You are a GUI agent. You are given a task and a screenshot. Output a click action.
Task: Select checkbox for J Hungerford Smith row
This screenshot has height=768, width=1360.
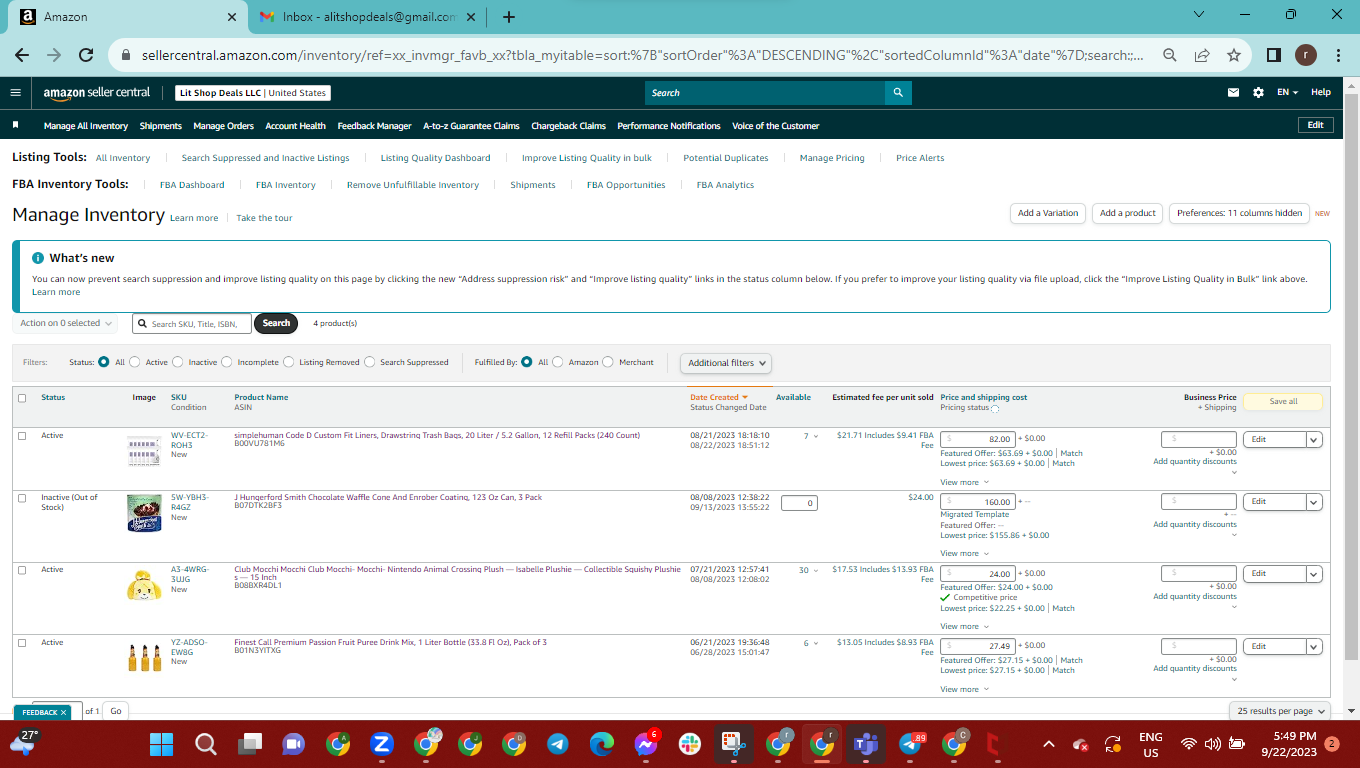tap(22, 498)
